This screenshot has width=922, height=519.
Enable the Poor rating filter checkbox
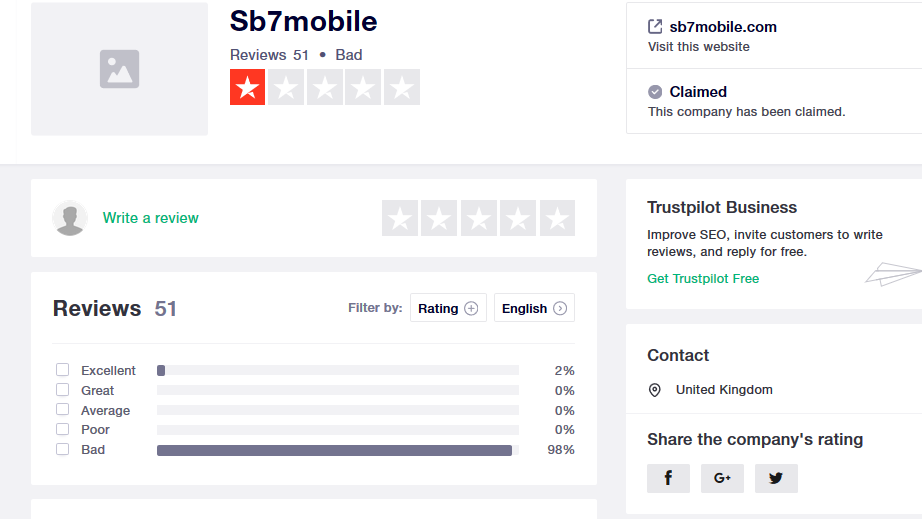click(x=62, y=429)
